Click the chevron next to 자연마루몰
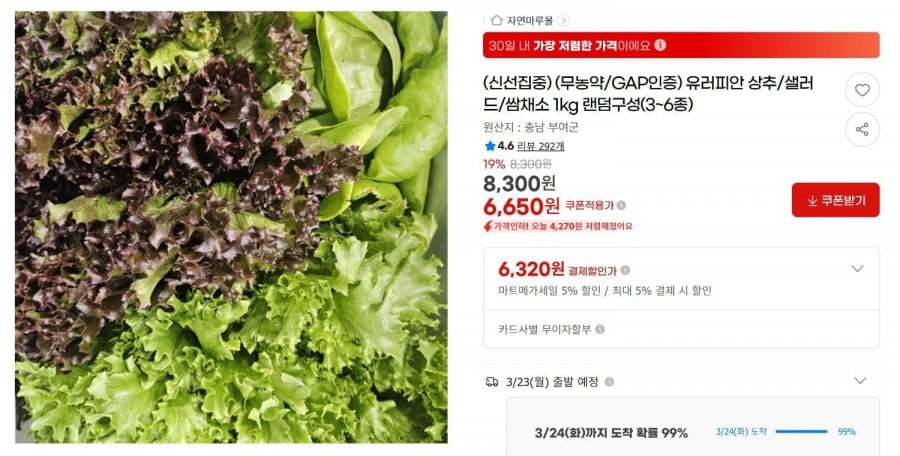 click(564, 21)
